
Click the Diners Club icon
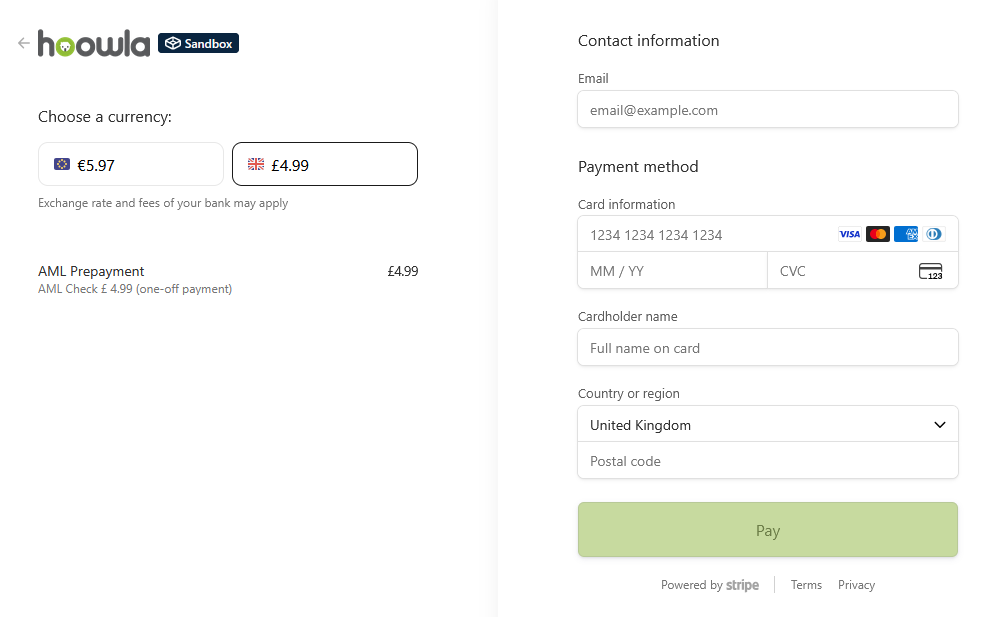(x=934, y=234)
